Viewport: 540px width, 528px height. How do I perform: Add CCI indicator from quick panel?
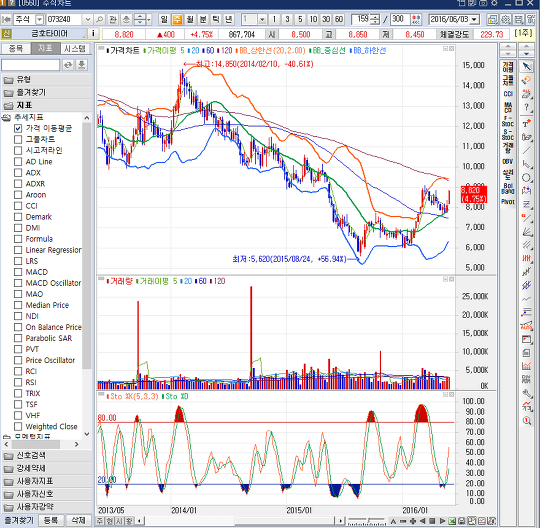point(508,94)
